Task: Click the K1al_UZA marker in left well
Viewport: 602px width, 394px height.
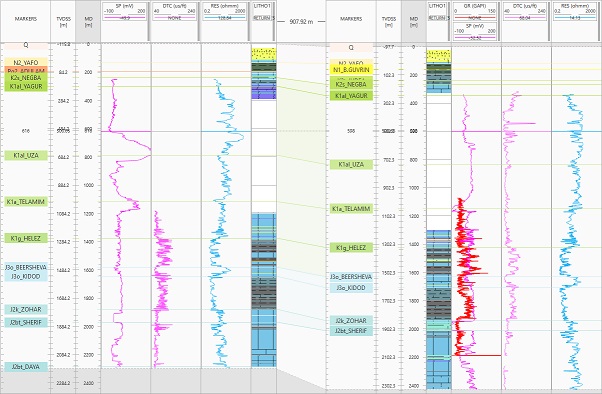Action: 26,156
